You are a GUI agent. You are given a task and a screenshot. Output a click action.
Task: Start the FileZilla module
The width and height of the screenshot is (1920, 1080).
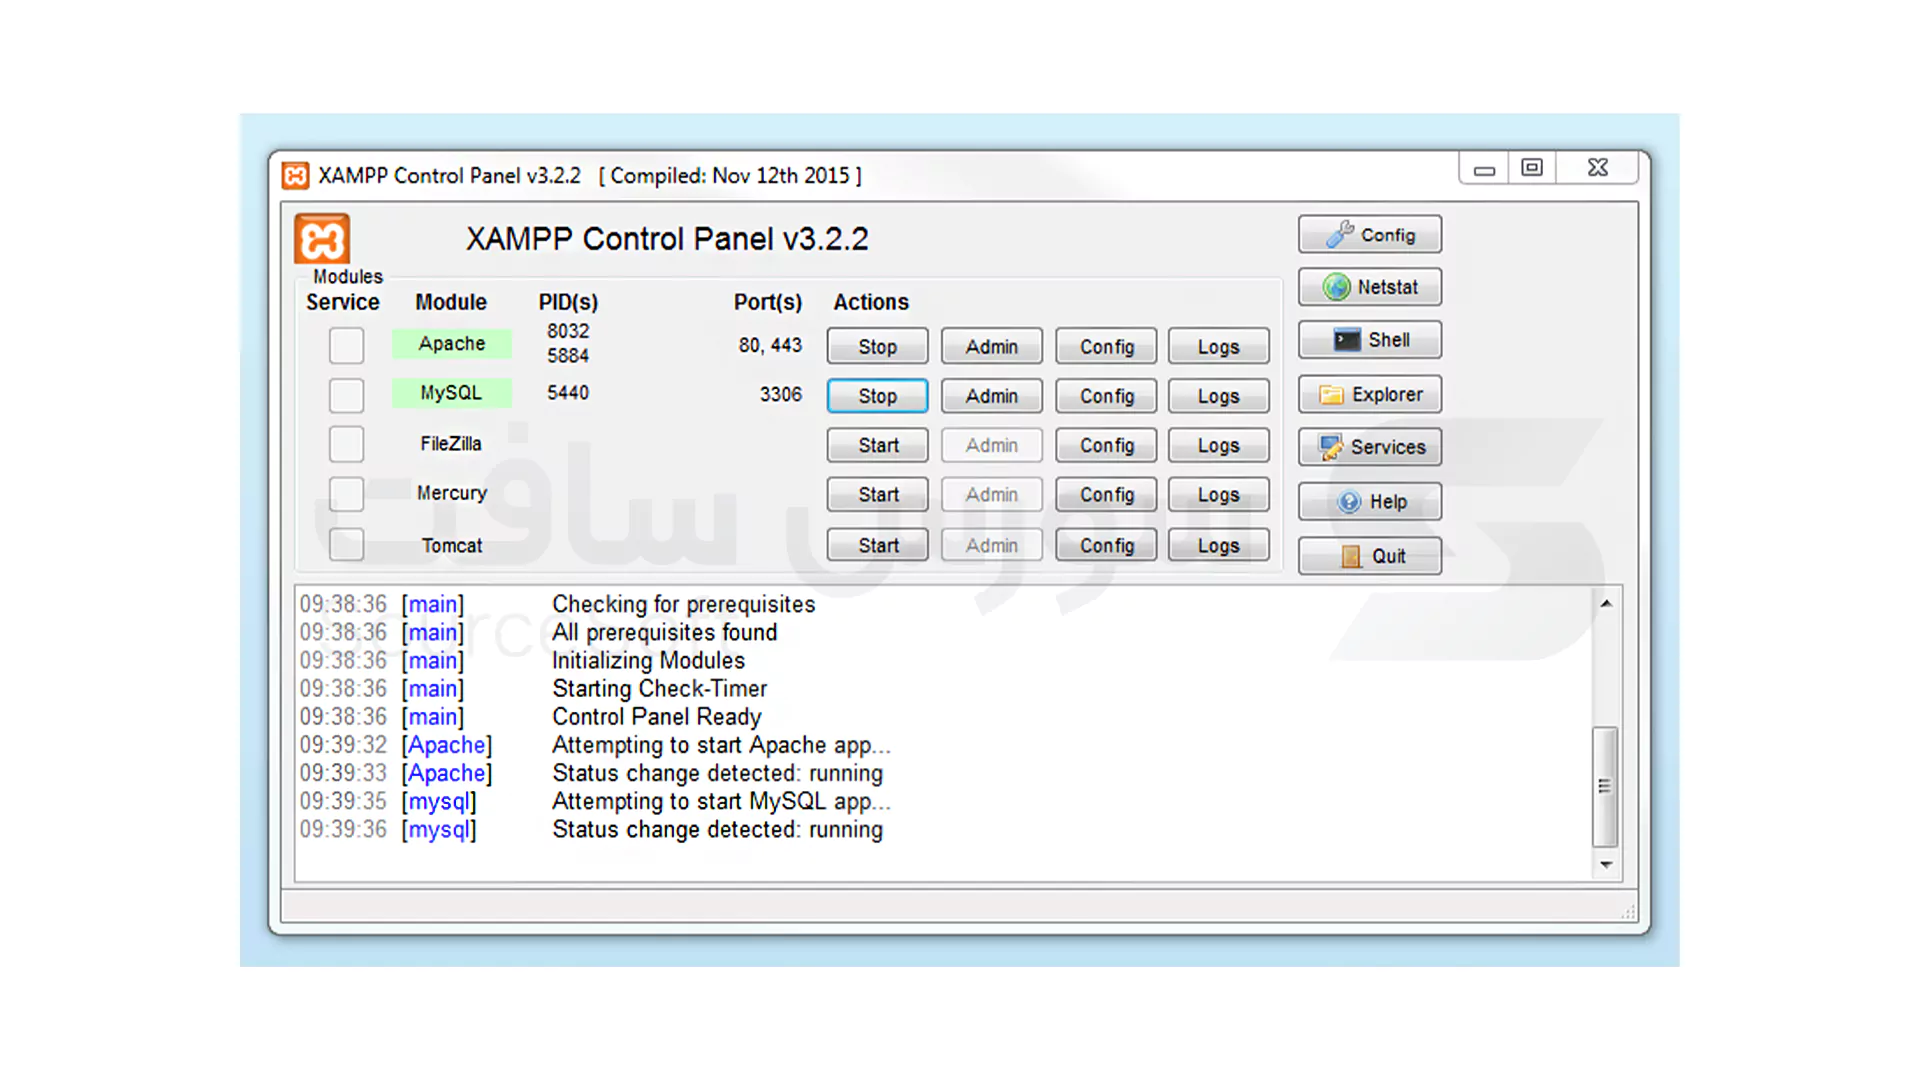[x=876, y=445]
